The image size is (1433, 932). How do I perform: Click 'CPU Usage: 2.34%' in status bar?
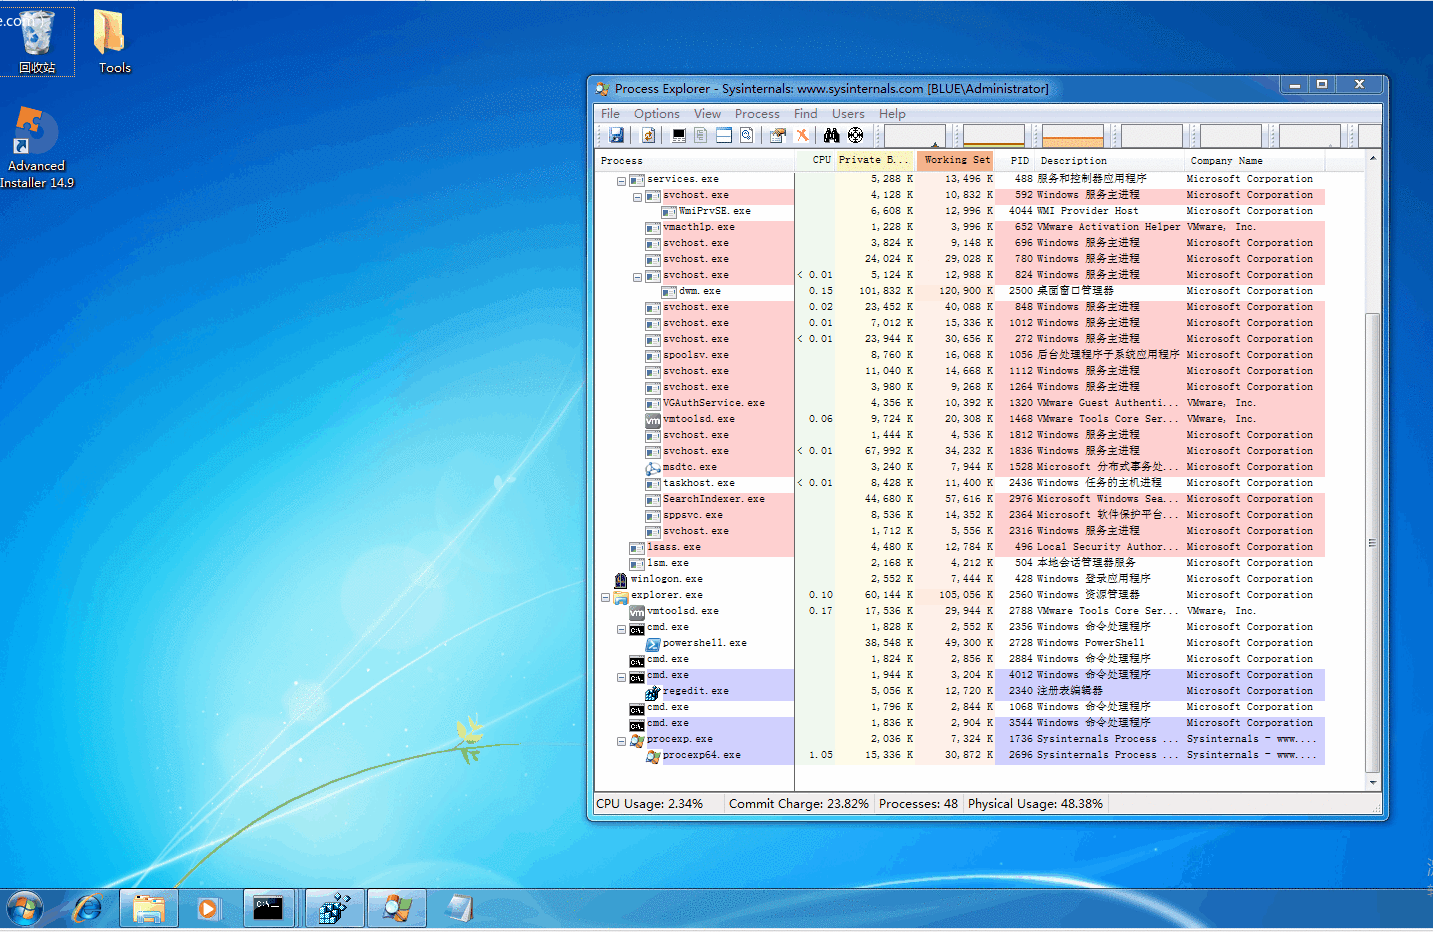[x=650, y=804]
